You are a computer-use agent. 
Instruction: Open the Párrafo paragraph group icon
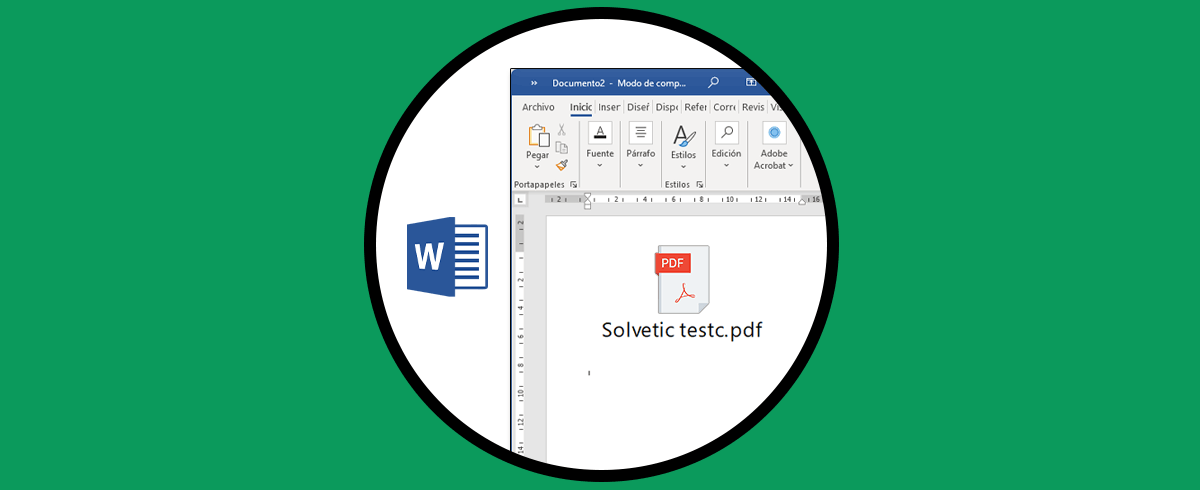(x=641, y=133)
